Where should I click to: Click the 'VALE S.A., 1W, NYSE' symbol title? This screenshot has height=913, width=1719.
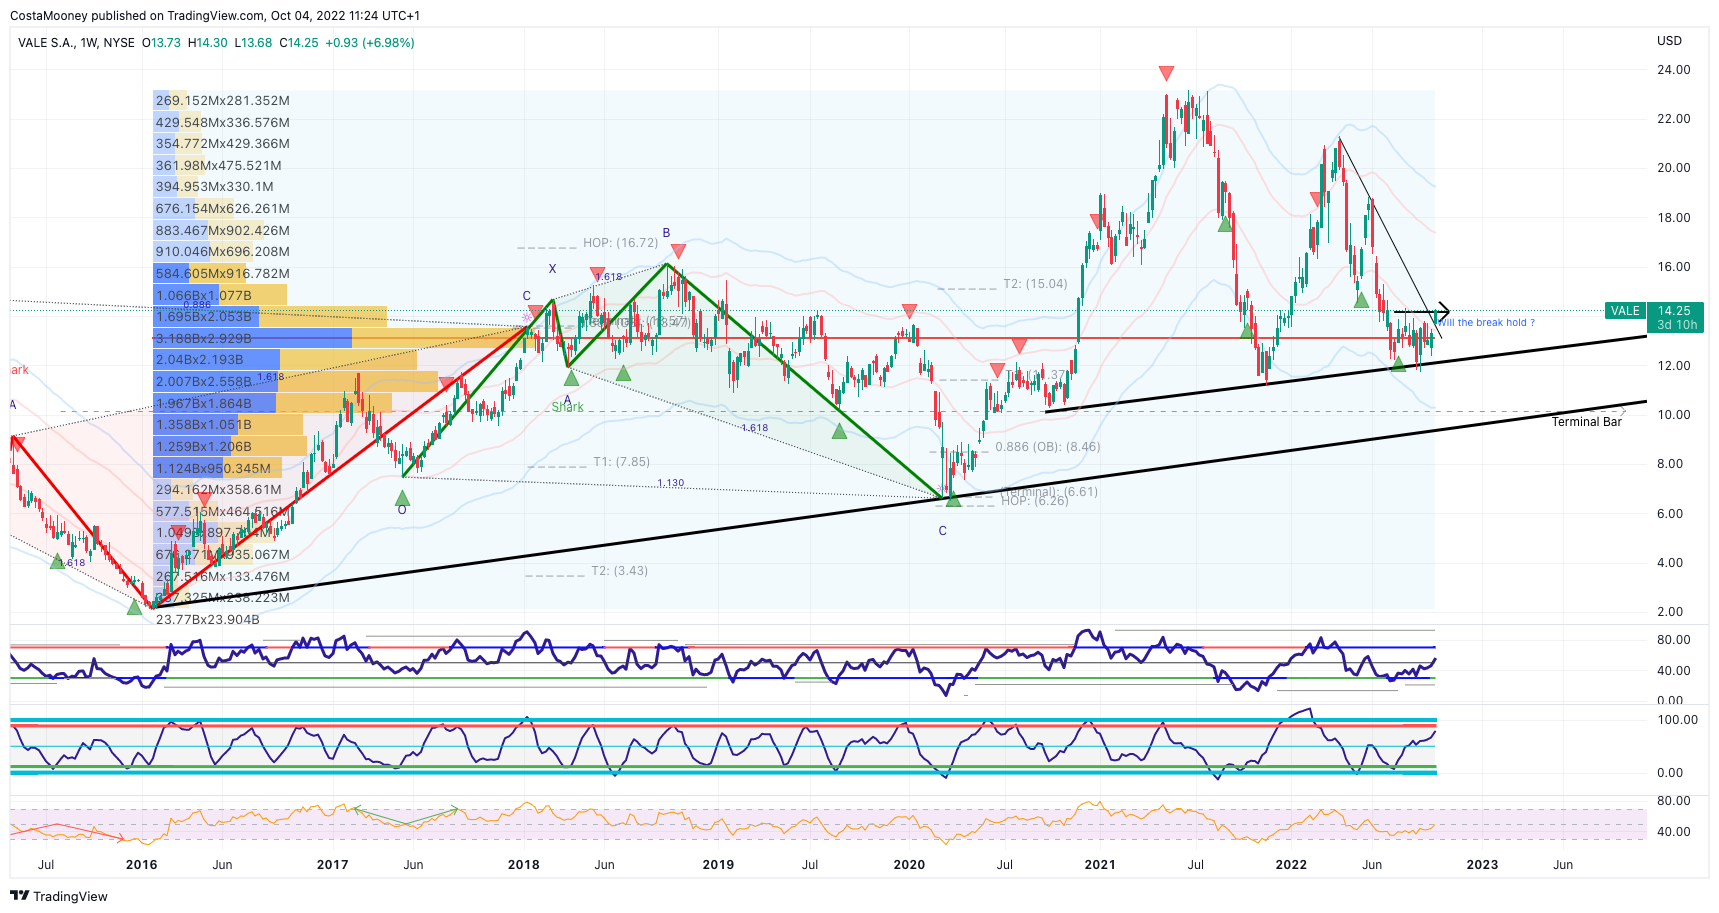coord(76,43)
